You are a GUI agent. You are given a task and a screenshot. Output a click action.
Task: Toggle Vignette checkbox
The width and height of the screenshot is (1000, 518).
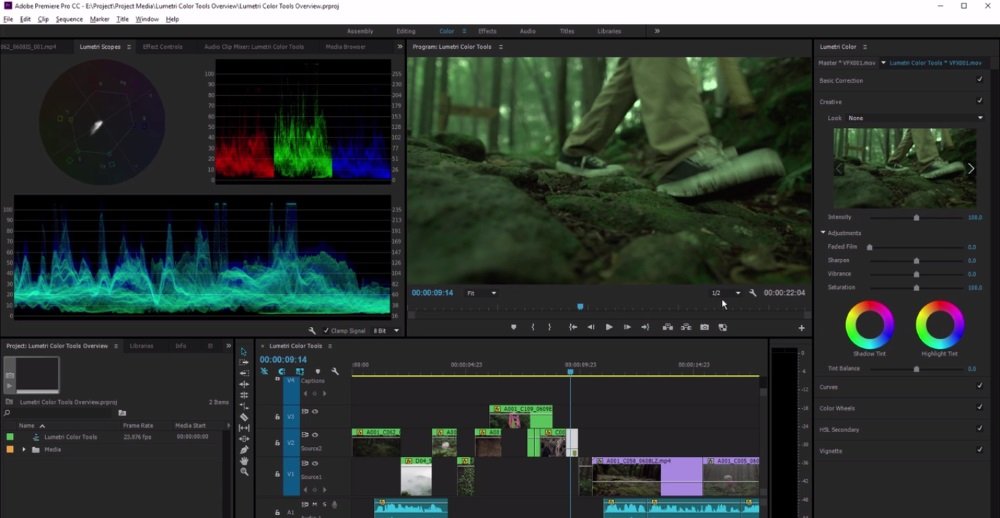coord(980,450)
